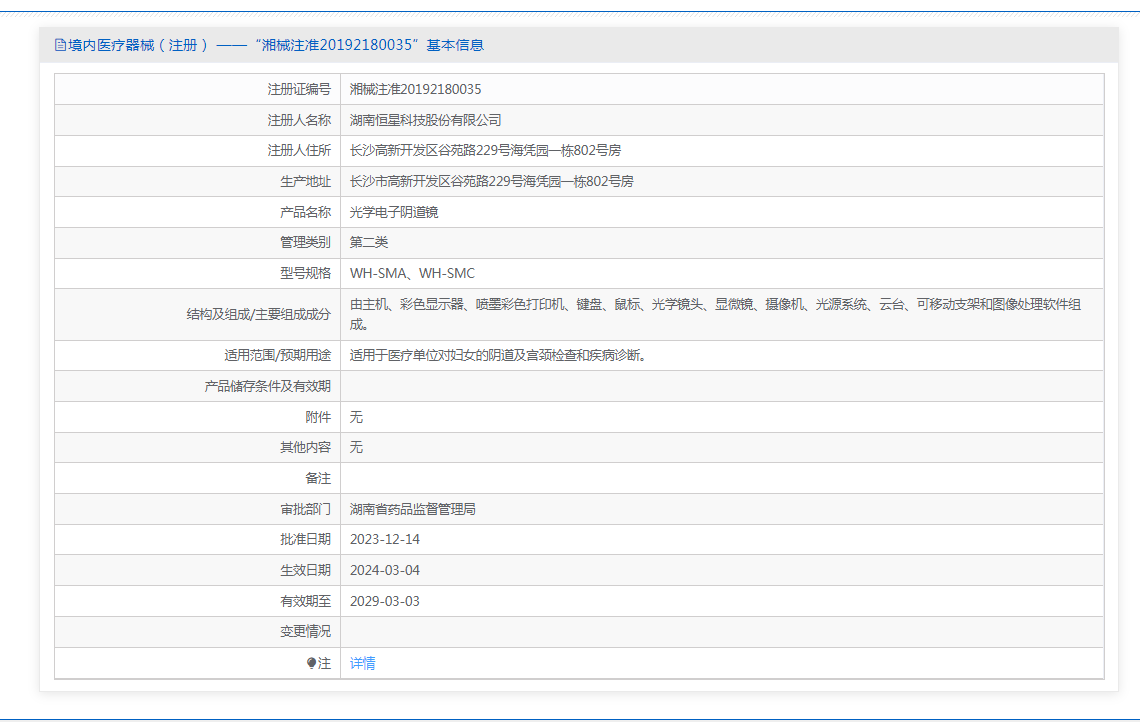The image size is (1140, 722).
Task: Click the dark bullet icon beside 注
Action: (x=312, y=663)
